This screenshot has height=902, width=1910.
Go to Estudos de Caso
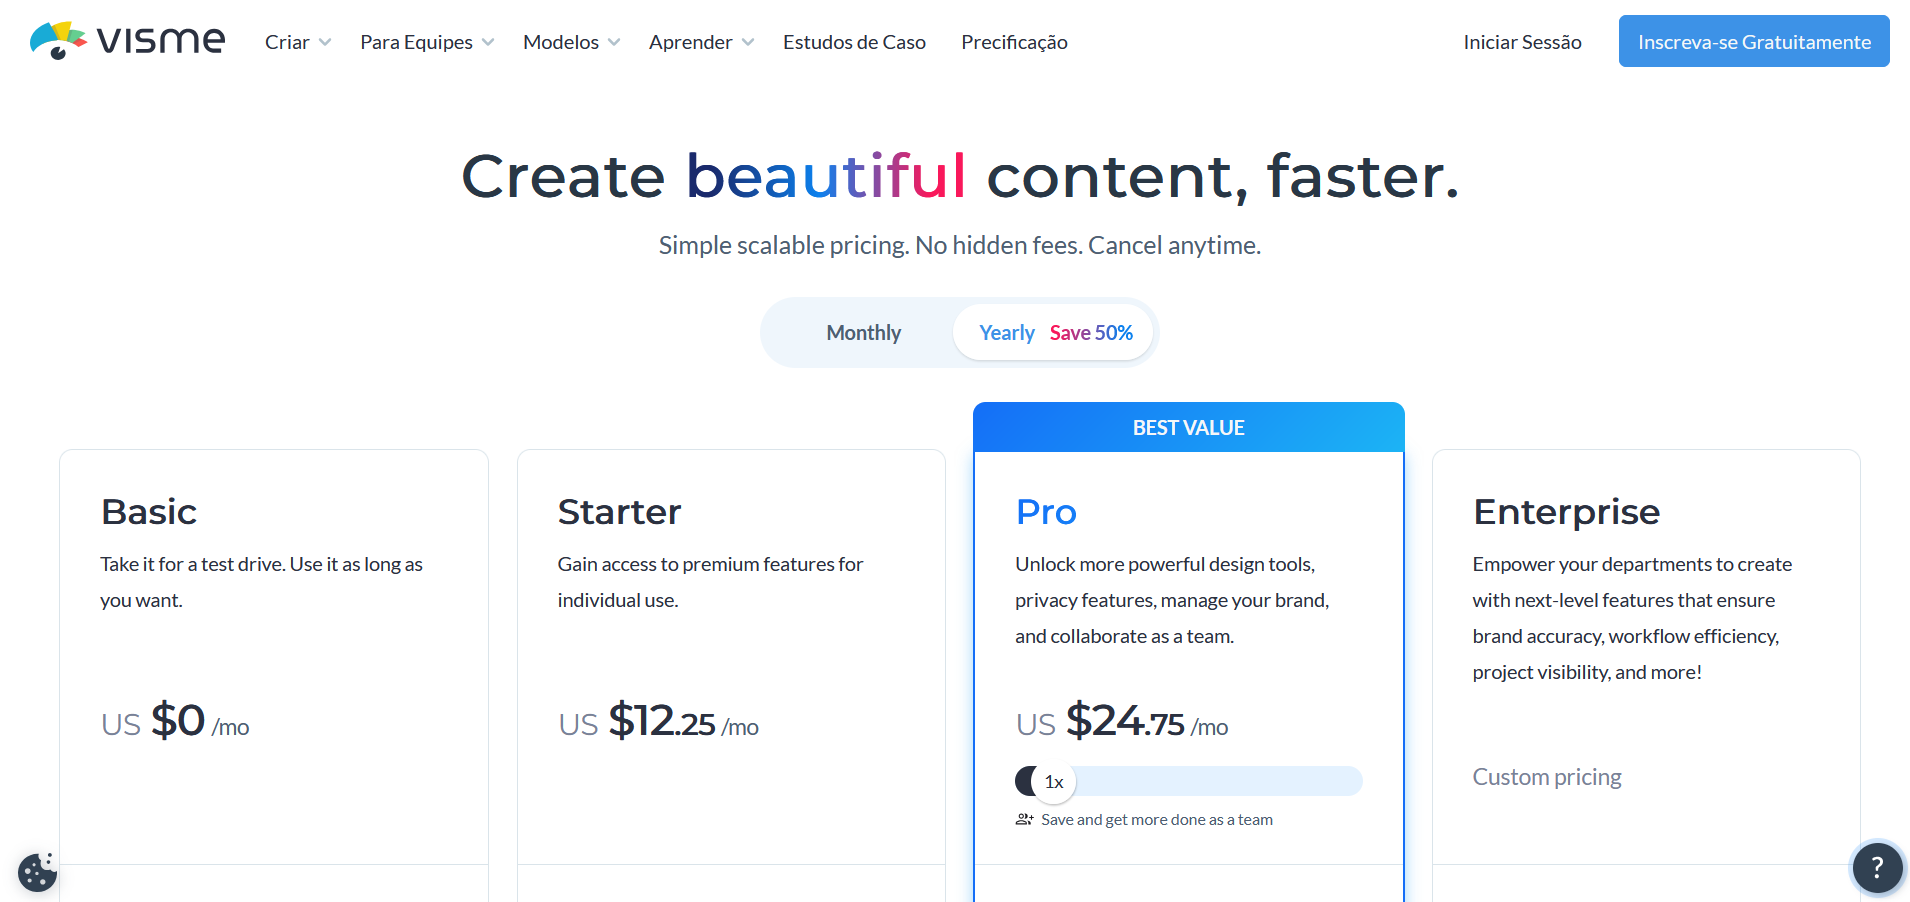pos(854,42)
